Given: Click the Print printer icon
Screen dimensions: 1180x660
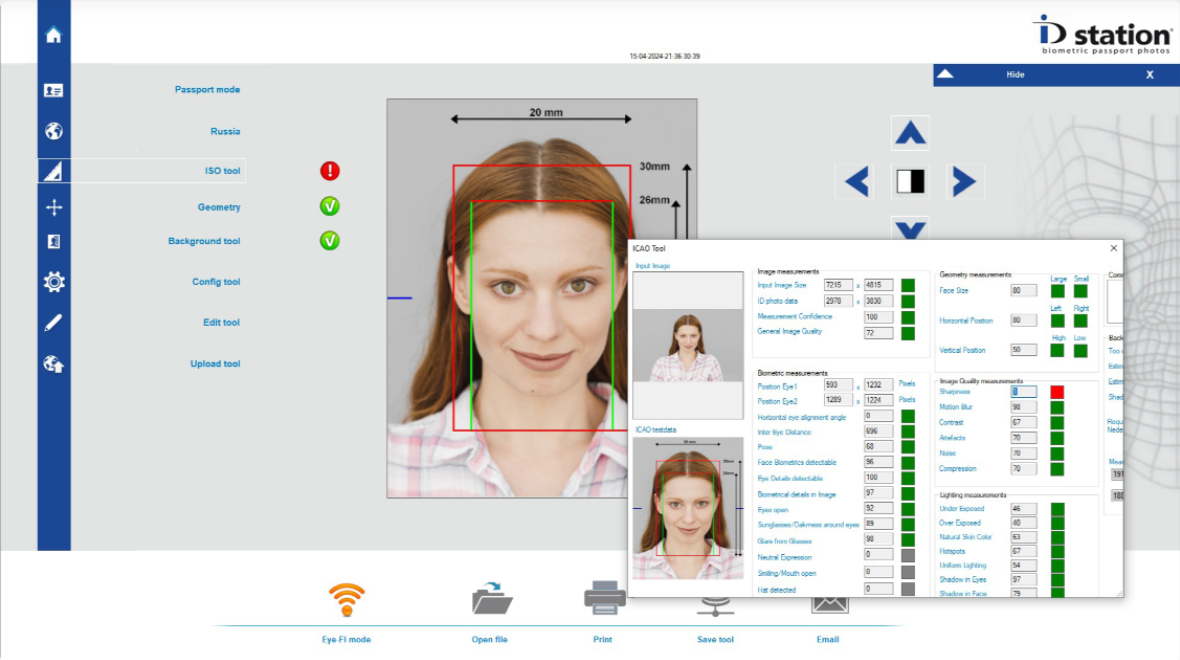Looking at the screenshot, I should tap(604, 598).
